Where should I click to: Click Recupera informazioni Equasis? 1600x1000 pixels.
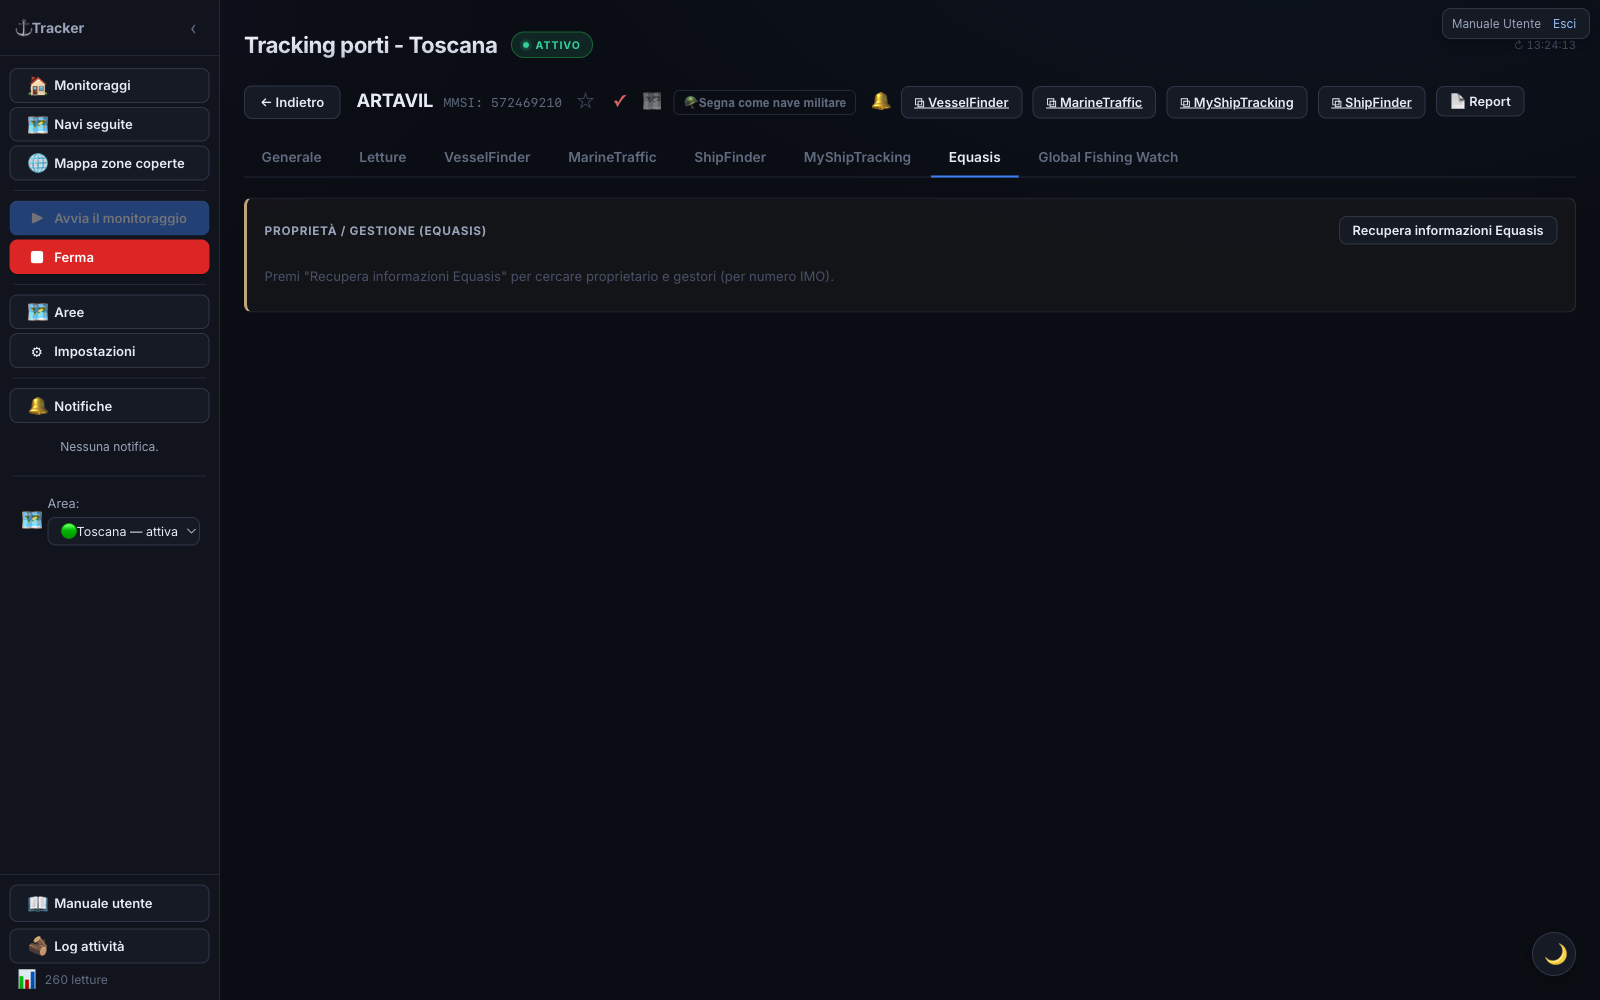click(1448, 231)
